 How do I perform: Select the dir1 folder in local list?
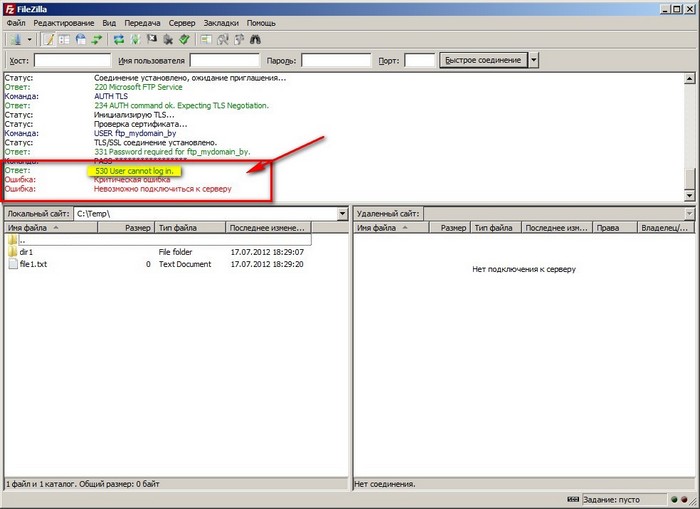coord(158,252)
